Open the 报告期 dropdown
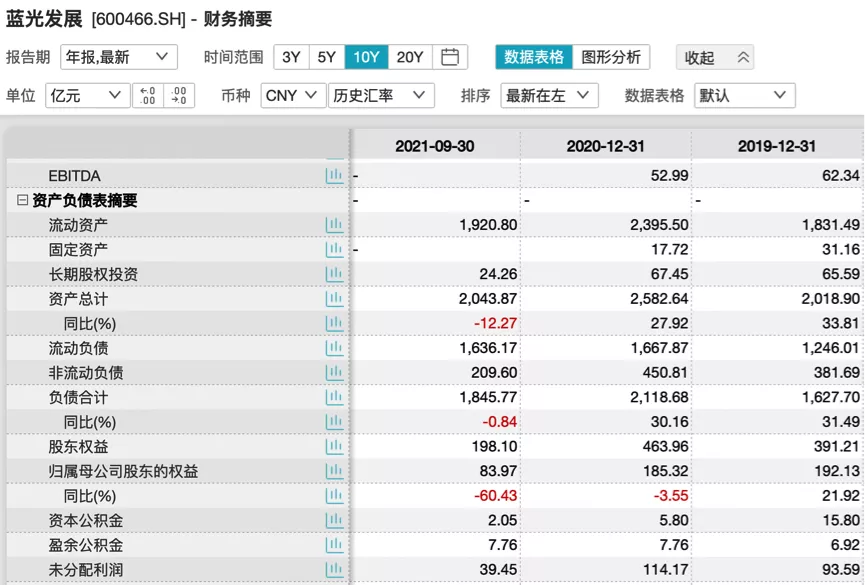865x585 pixels. (x=118, y=57)
